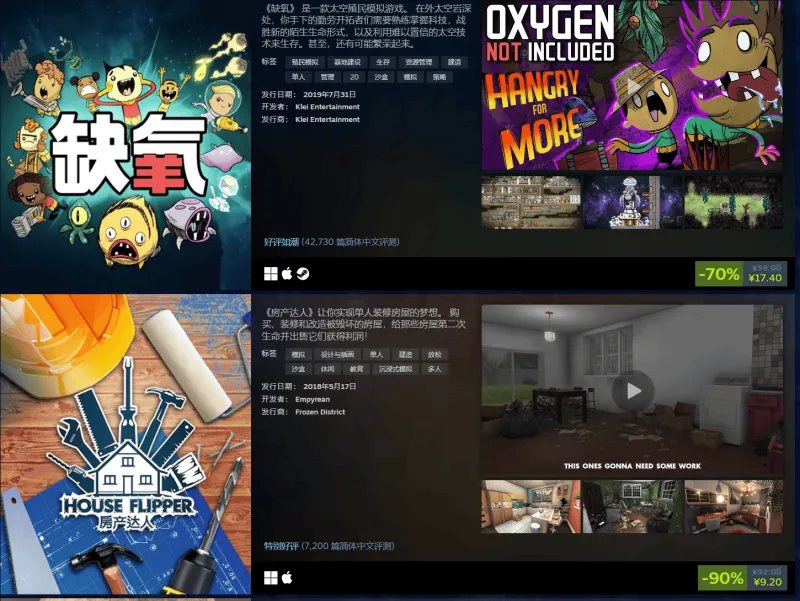Select the 多人 tag

pos(435,369)
